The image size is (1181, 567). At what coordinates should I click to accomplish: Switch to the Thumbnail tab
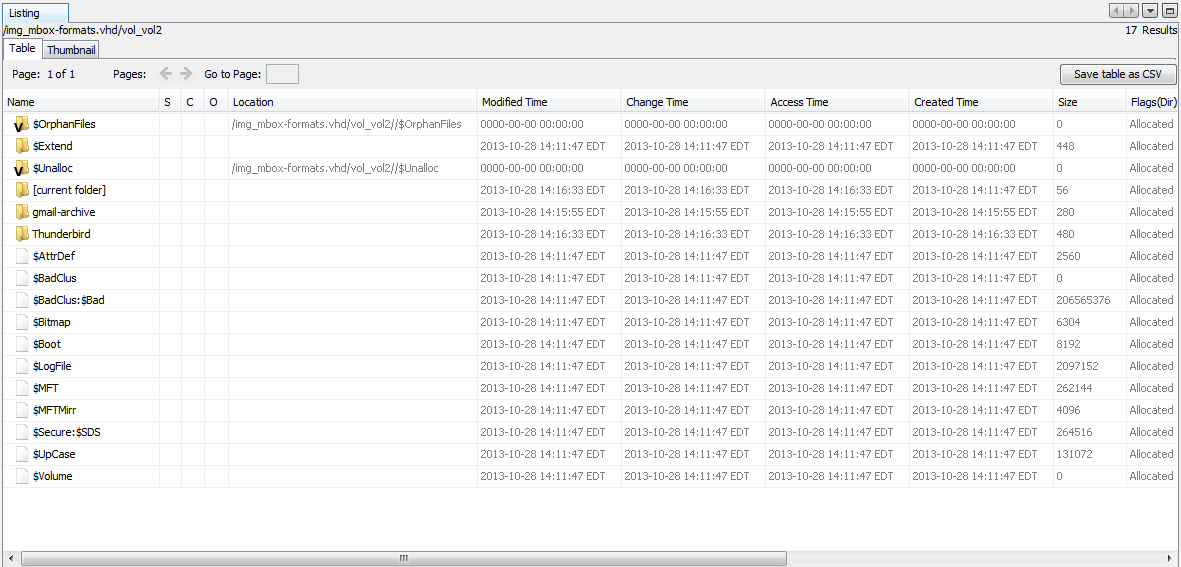(71, 50)
